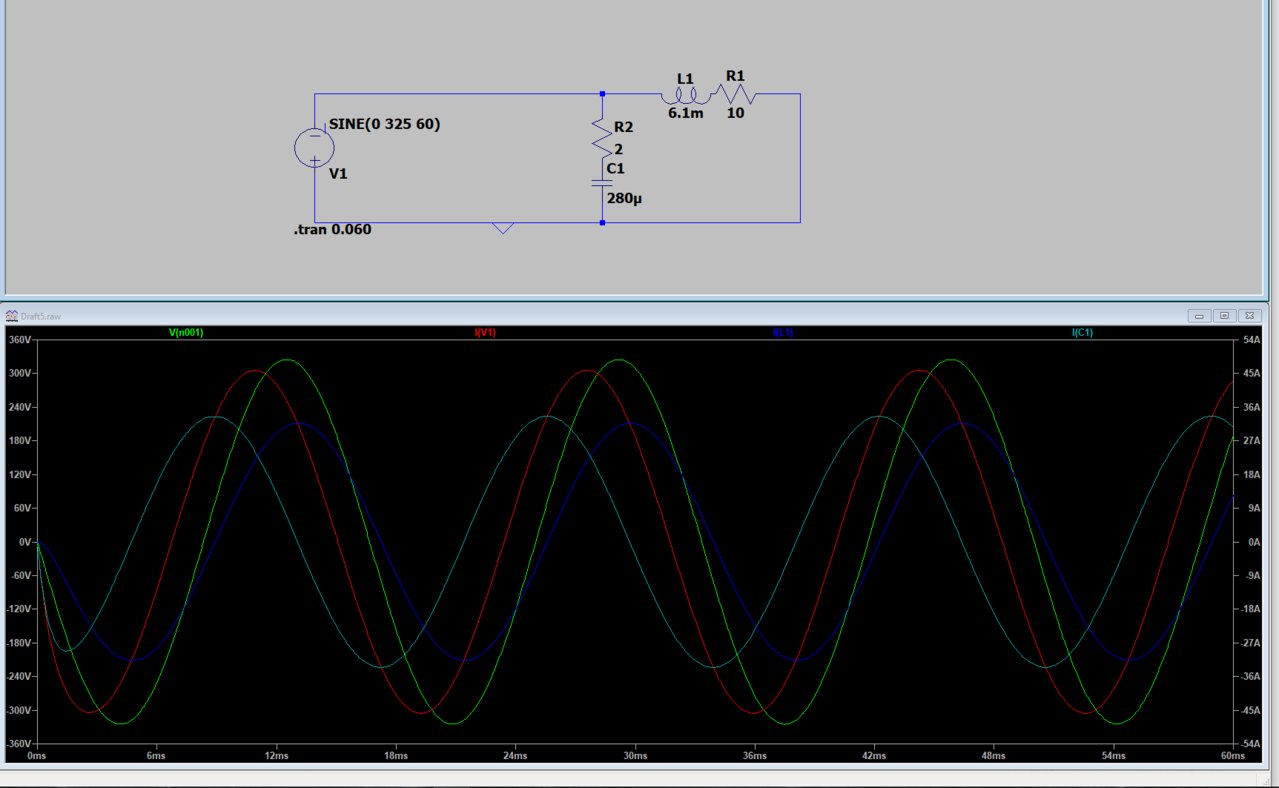Click the SINE(0 325 60) source value
The height and width of the screenshot is (788, 1279).
point(384,124)
